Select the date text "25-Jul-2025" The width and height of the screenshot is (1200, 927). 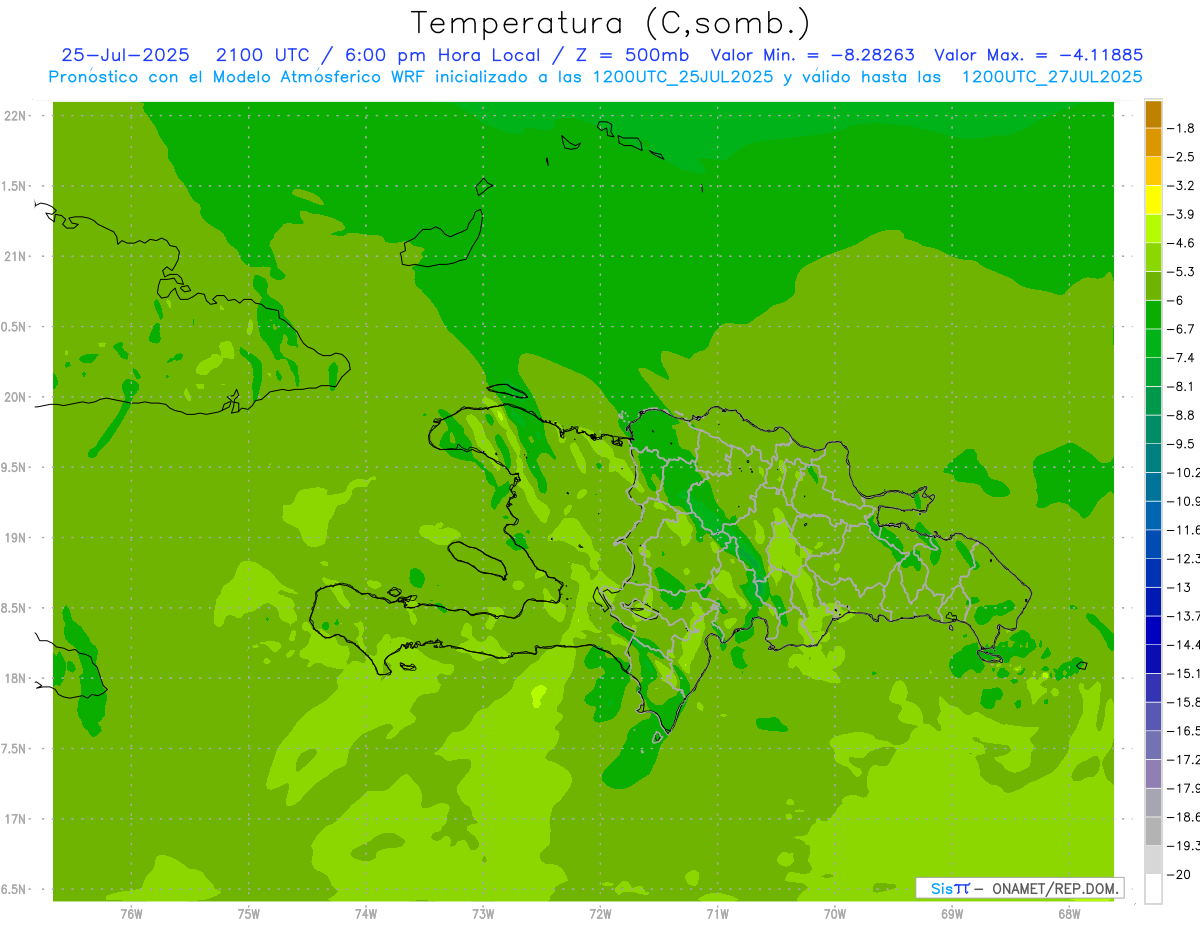click(125, 55)
